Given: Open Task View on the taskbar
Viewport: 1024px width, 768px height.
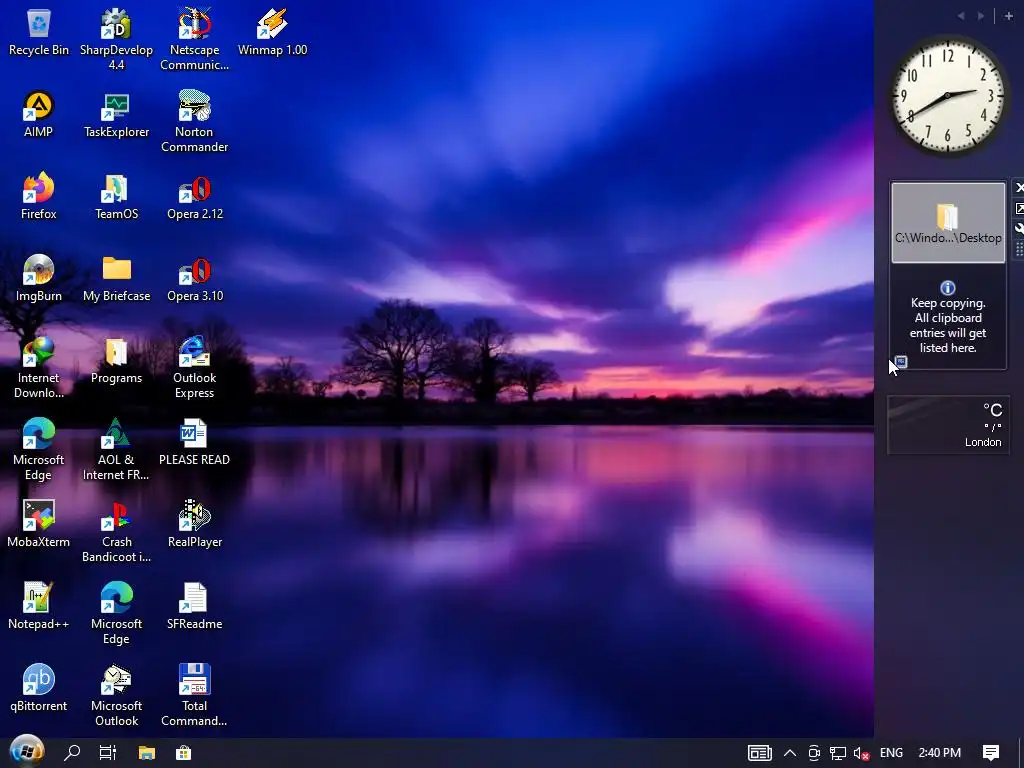Looking at the screenshot, I should [108, 753].
